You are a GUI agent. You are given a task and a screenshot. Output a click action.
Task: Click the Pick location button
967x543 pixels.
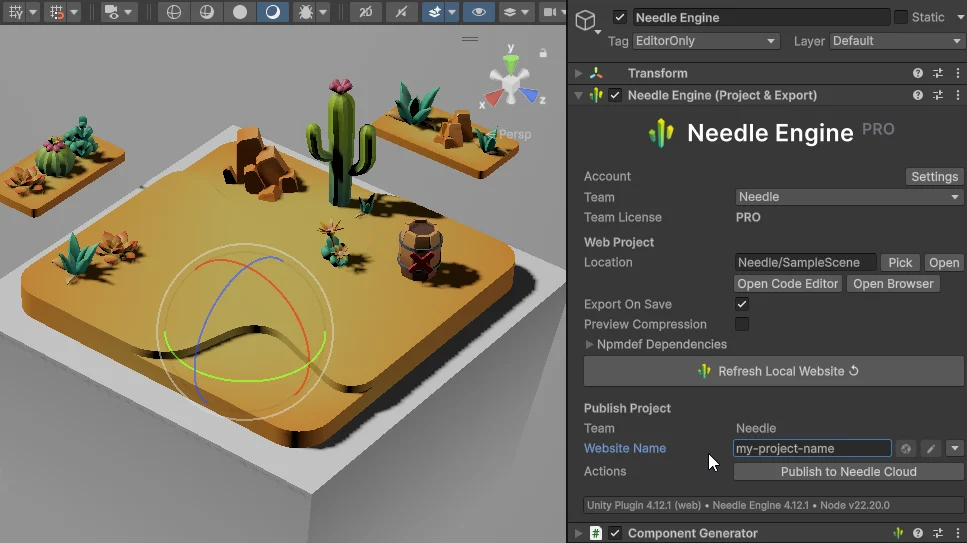900,262
